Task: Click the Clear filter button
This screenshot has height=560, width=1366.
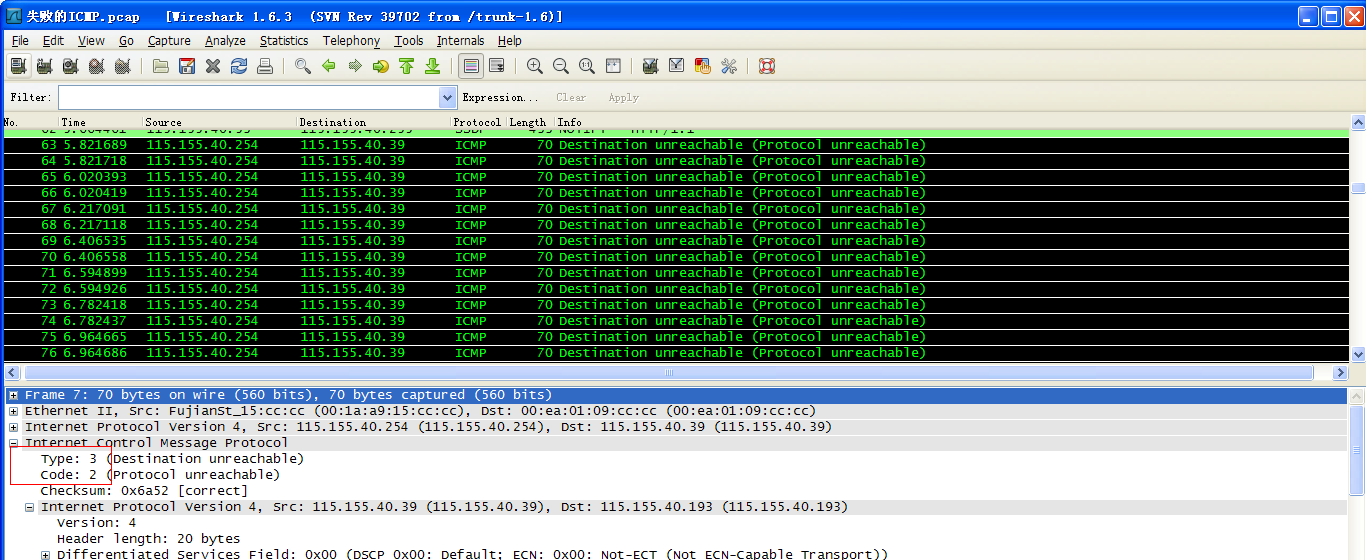Action: click(571, 97)
